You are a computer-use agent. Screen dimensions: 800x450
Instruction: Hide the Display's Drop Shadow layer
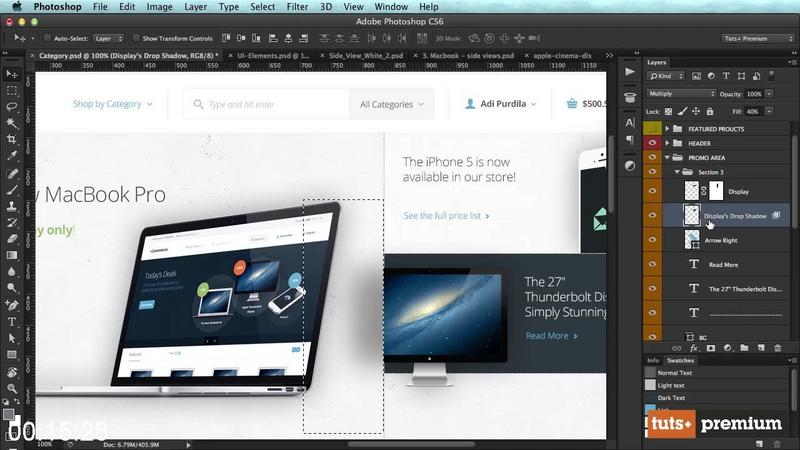pos(653,216)
